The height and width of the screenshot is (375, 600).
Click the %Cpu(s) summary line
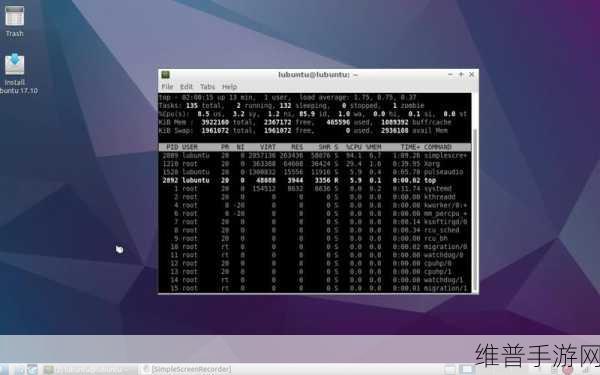coord(313,114)
